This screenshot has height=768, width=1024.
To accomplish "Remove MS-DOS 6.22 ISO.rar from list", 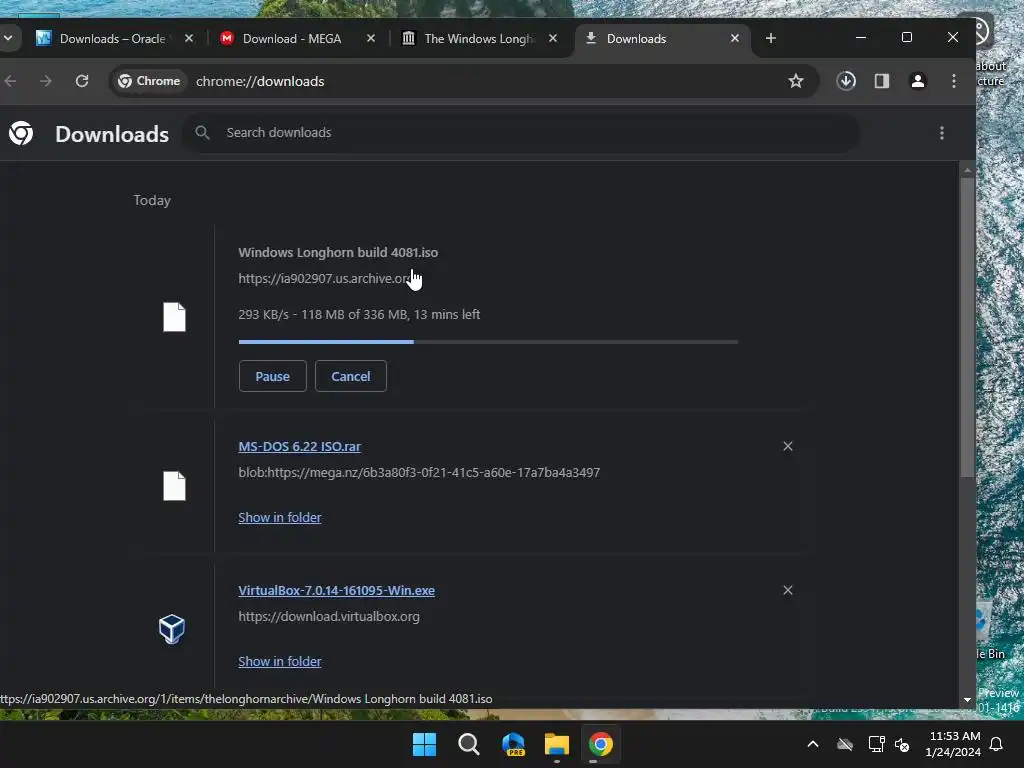I will 788,446.
